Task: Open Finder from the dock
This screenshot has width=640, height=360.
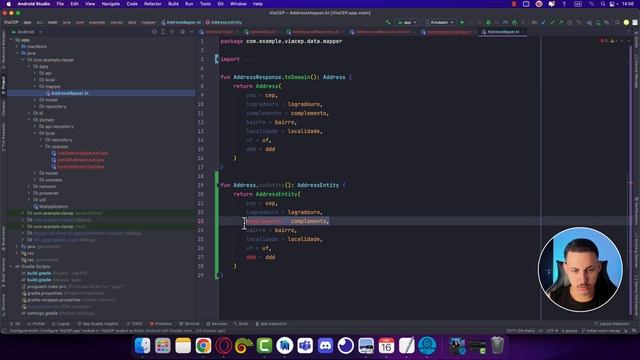Action: [x=142, y=346]
